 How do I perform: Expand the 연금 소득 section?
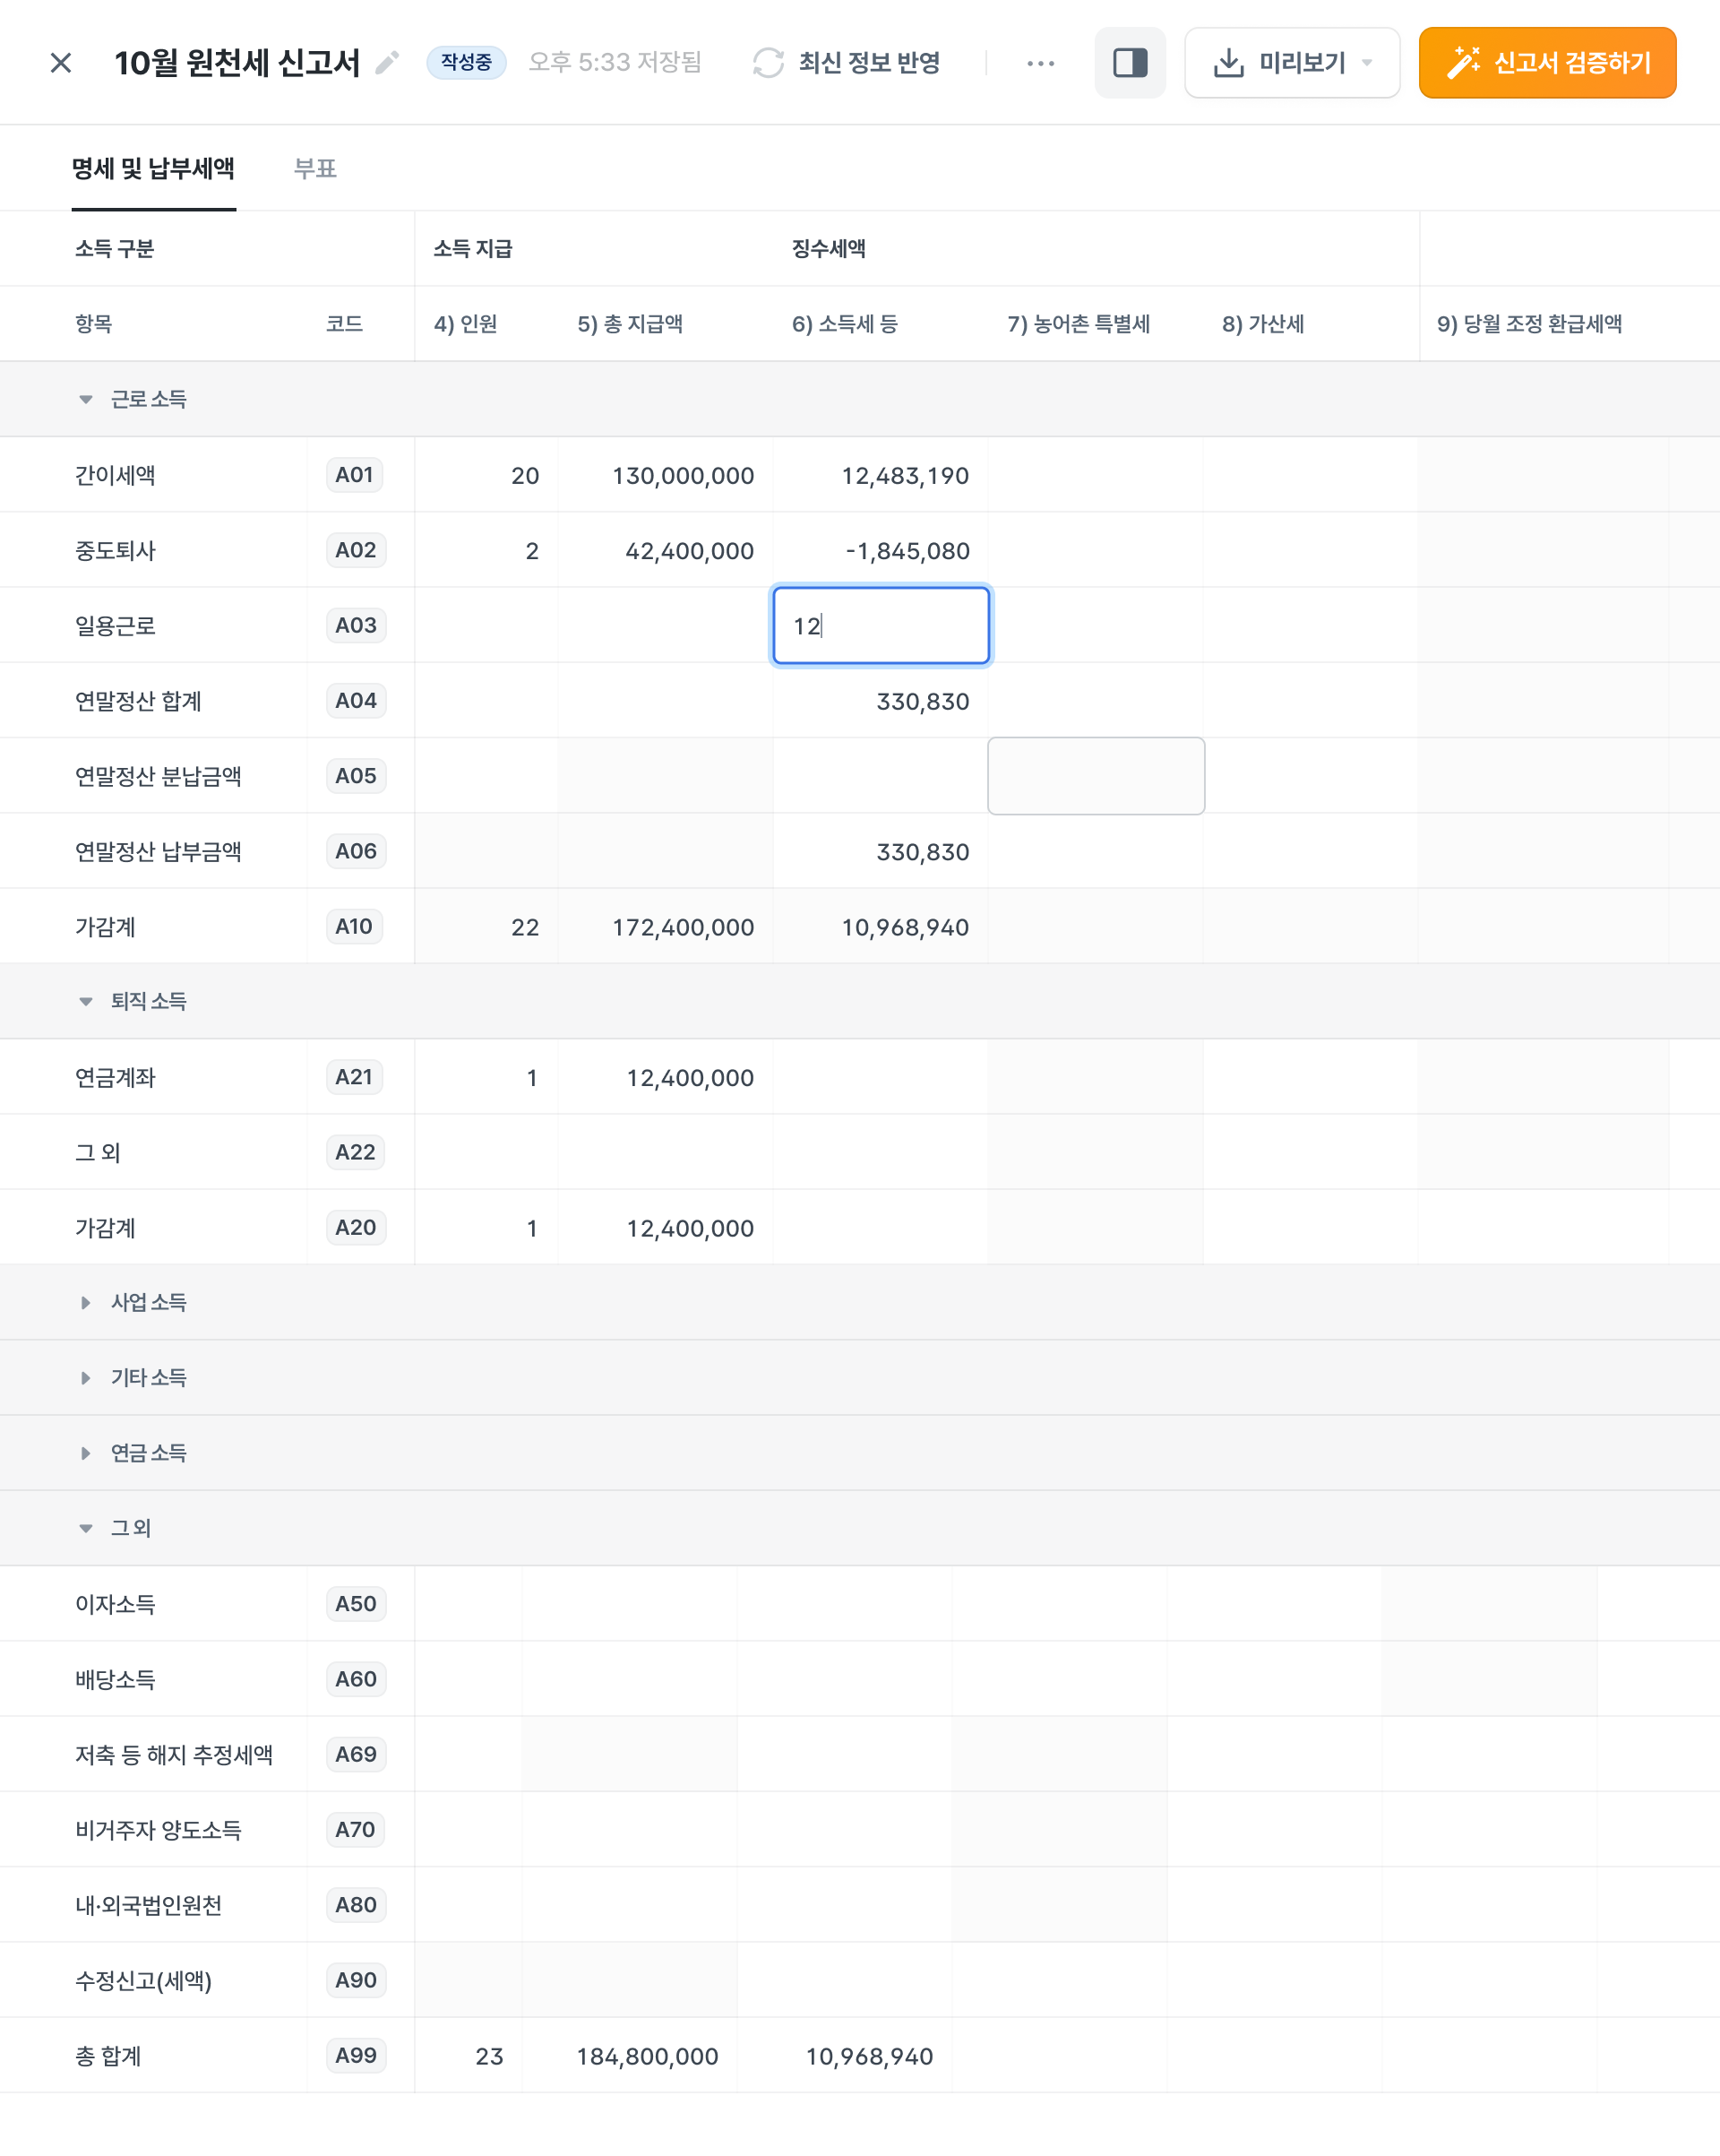coord(86,1453)
